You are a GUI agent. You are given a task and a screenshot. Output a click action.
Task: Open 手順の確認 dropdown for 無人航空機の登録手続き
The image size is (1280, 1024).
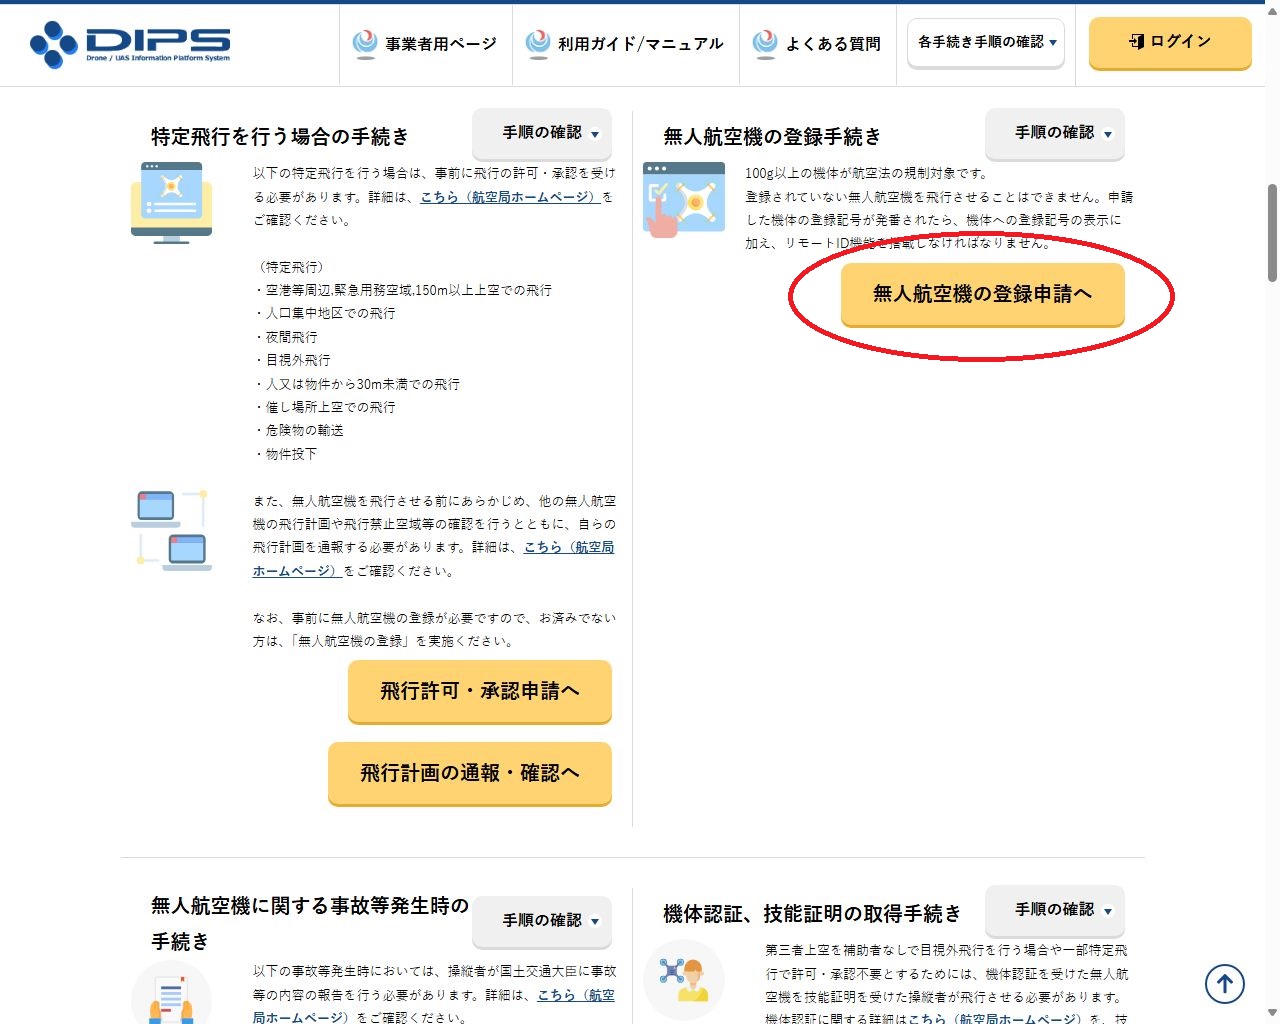(1054, 133)
